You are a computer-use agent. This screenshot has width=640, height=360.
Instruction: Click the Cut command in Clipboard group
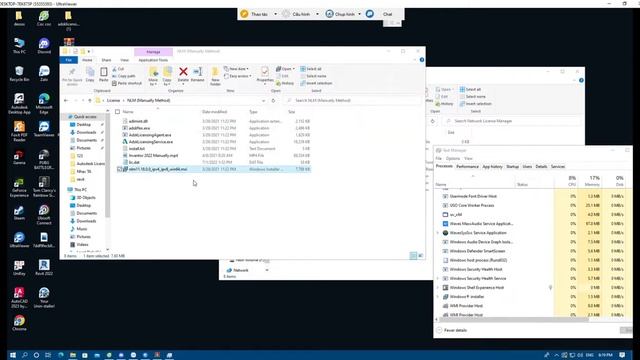click(118, 69)
